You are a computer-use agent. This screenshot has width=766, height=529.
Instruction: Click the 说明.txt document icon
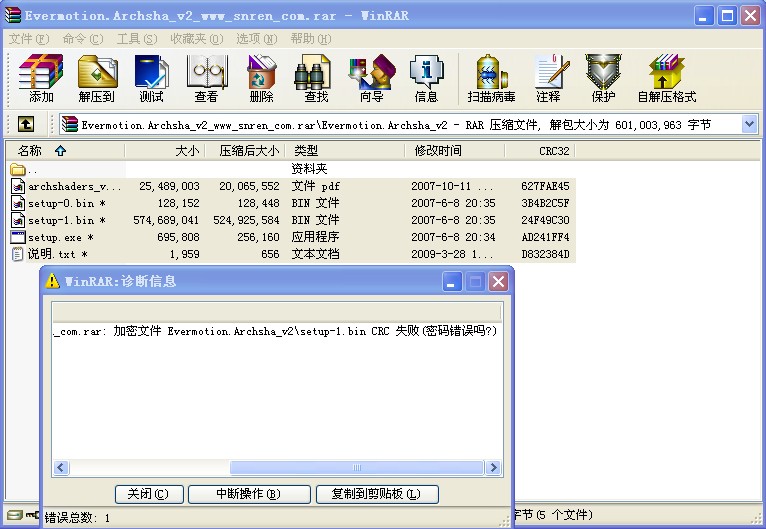[x=18, y=254]
